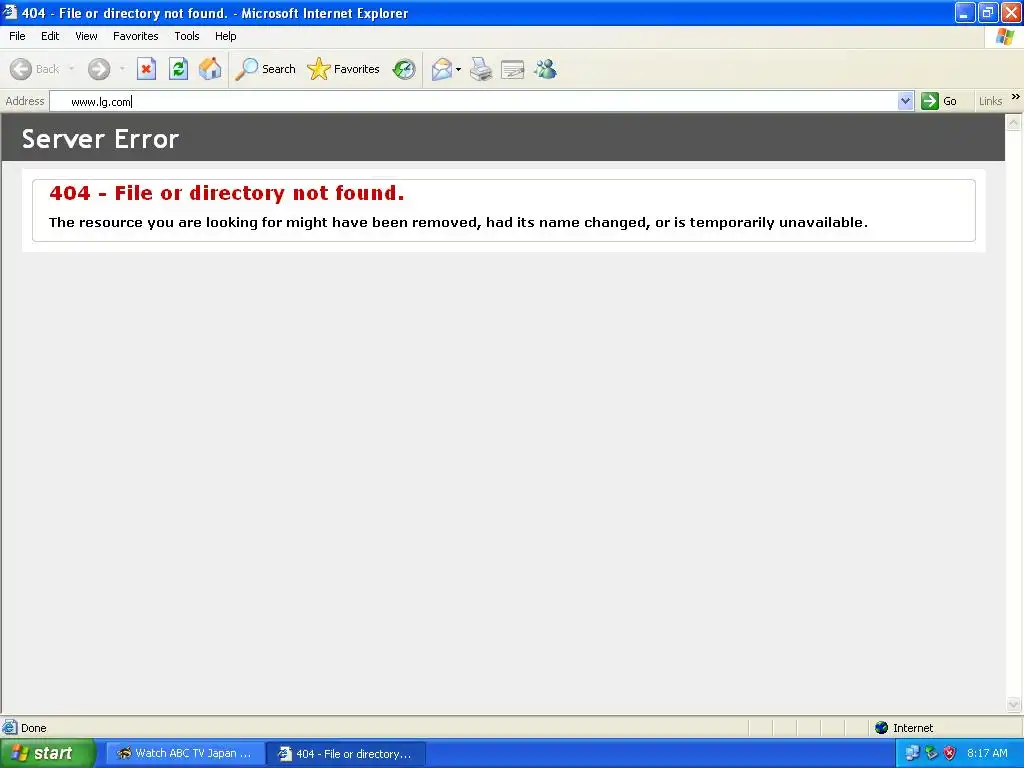Viewport: 1024px width, 768px height.
Task: Switch to the Watch ABC TV Japan taskbar window
Action: 185,754
